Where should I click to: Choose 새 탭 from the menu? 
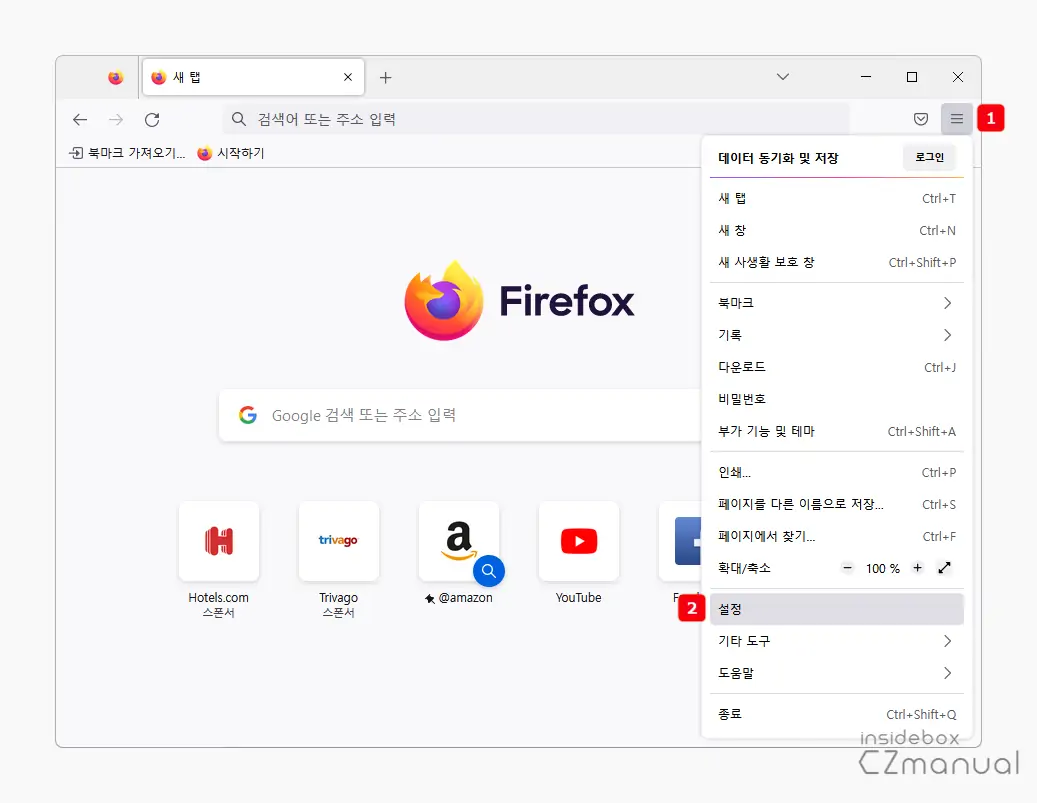click(x=837, y=198)
